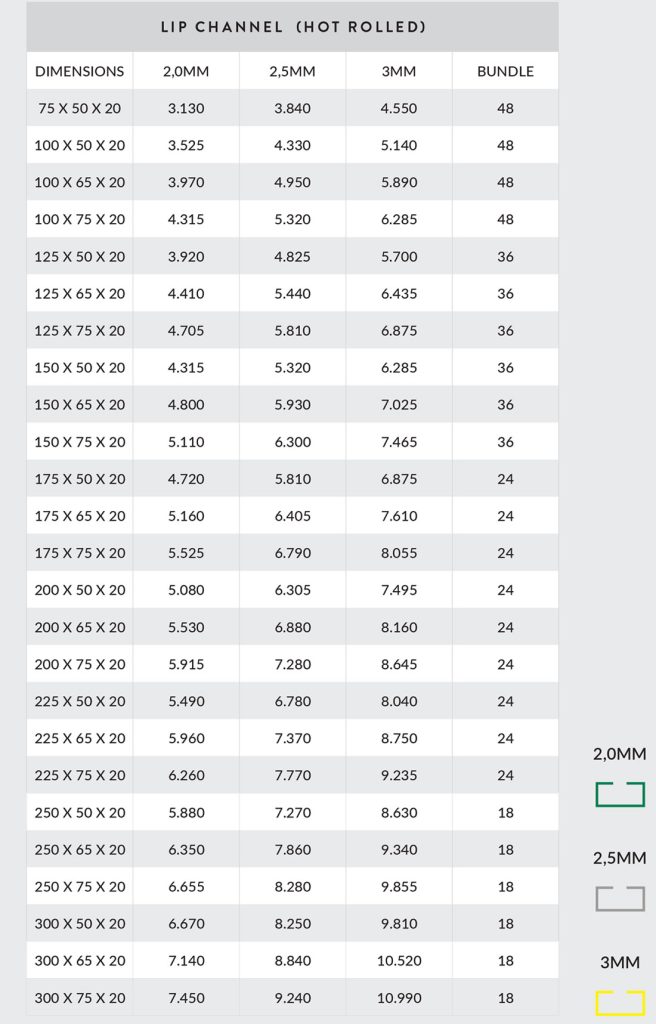Click the yellow 3MM channel profile icon
This screenshot has width=656, height=1024.
click(x=620, y=1002)
